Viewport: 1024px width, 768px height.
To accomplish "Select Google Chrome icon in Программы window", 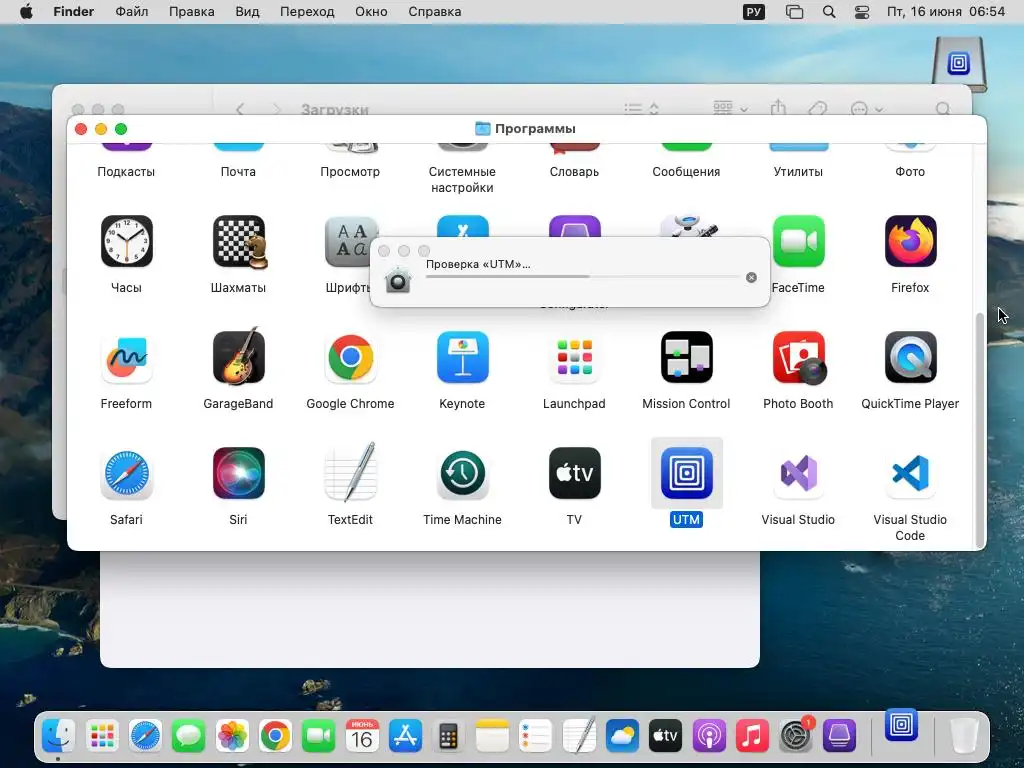I will [351, 357].
